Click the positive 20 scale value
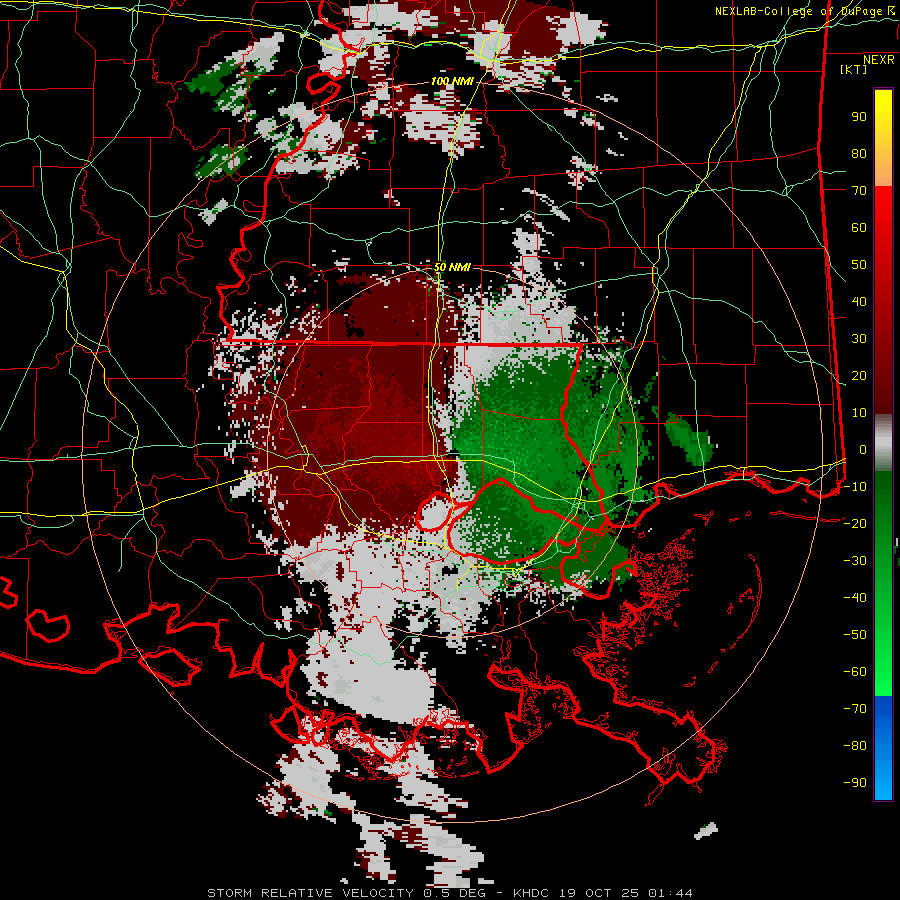Image resolution: width=900 pixels, height=900 pixels. 859,375
